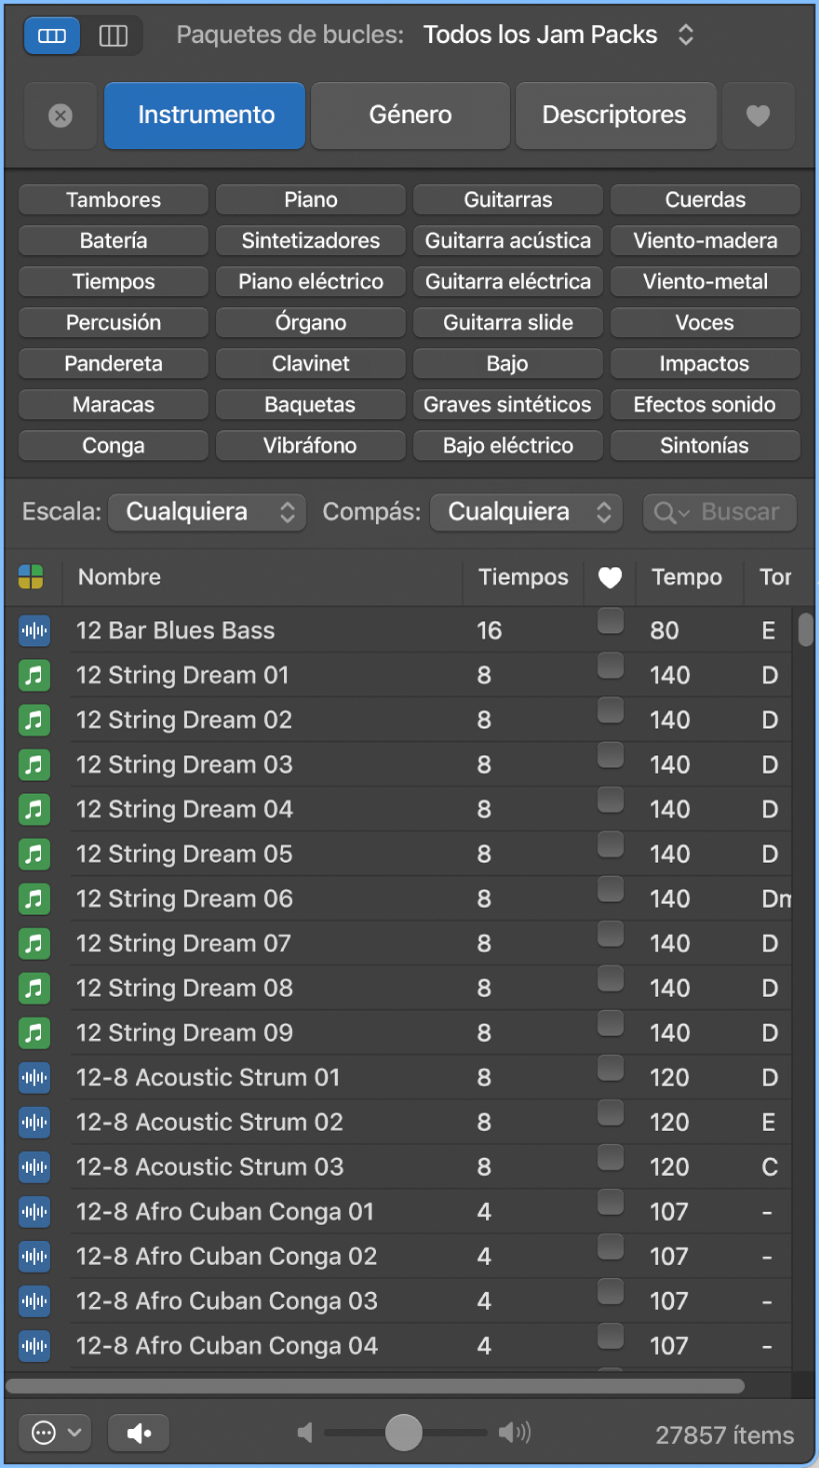The width and height of the screenshot is (819, 1468).
Task: Open the action pop-up menu at bottom left
Action: point(55,1433)
